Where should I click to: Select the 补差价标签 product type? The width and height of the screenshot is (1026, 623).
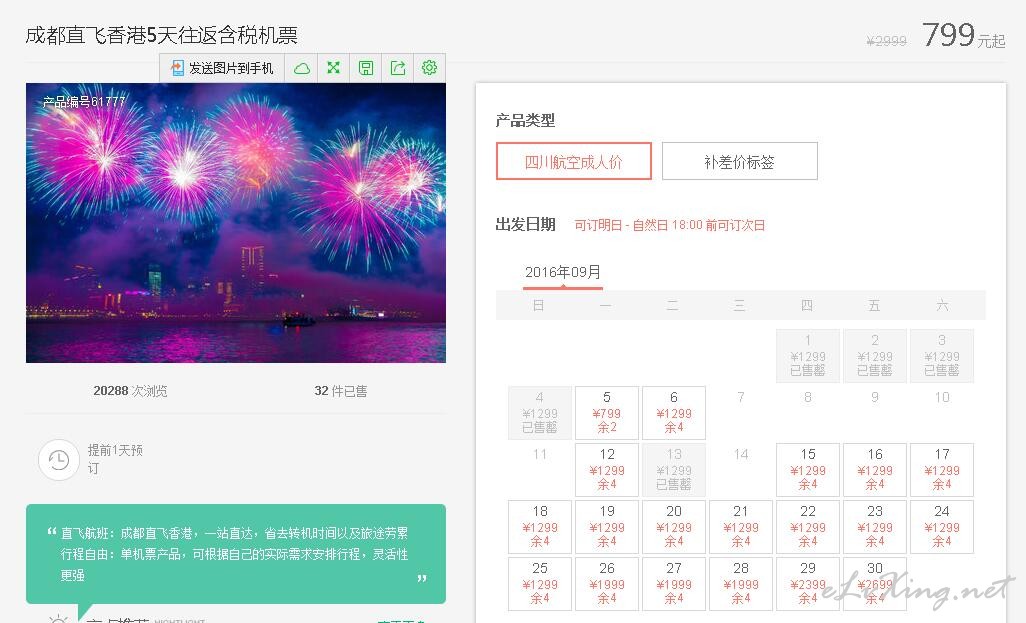point(739,161)
